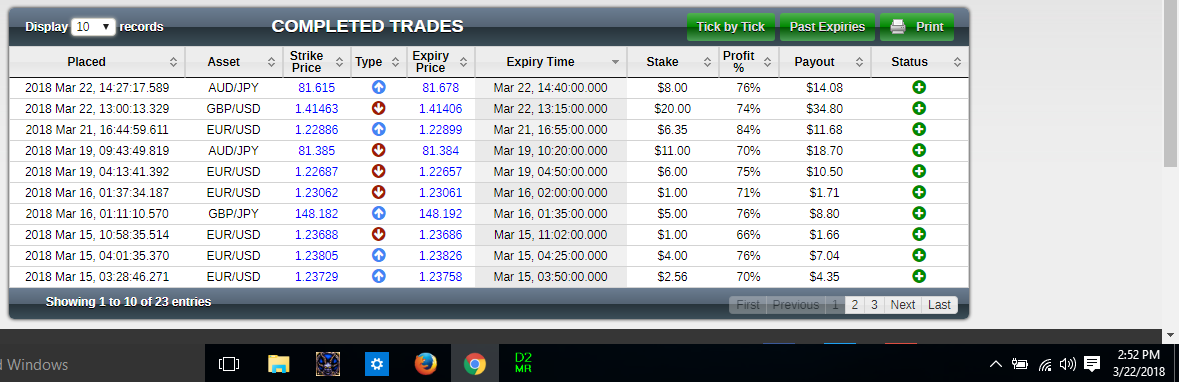Click strike price 1.41463 link
Image resolution: width=1181 pixels, height=382 pixels.
click(x=316, y=108)
